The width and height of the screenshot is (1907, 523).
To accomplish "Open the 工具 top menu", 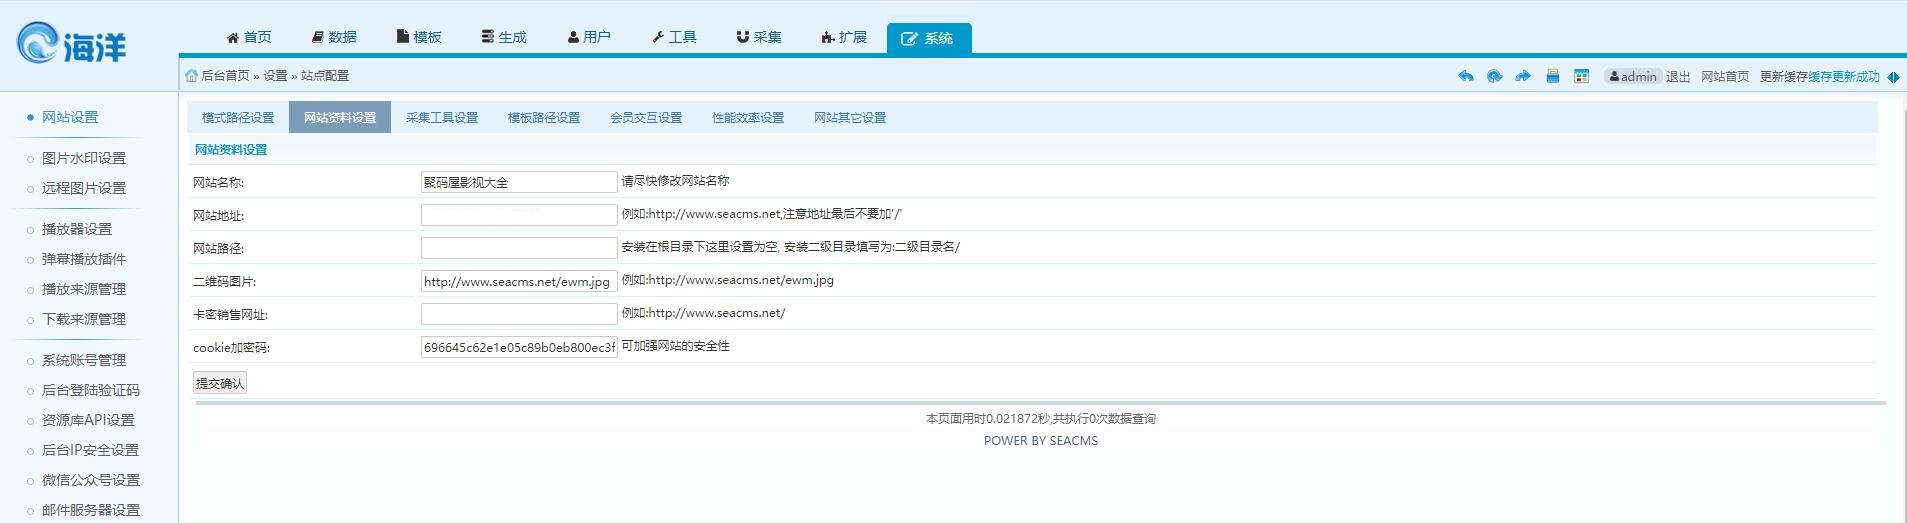I will 674,37.
